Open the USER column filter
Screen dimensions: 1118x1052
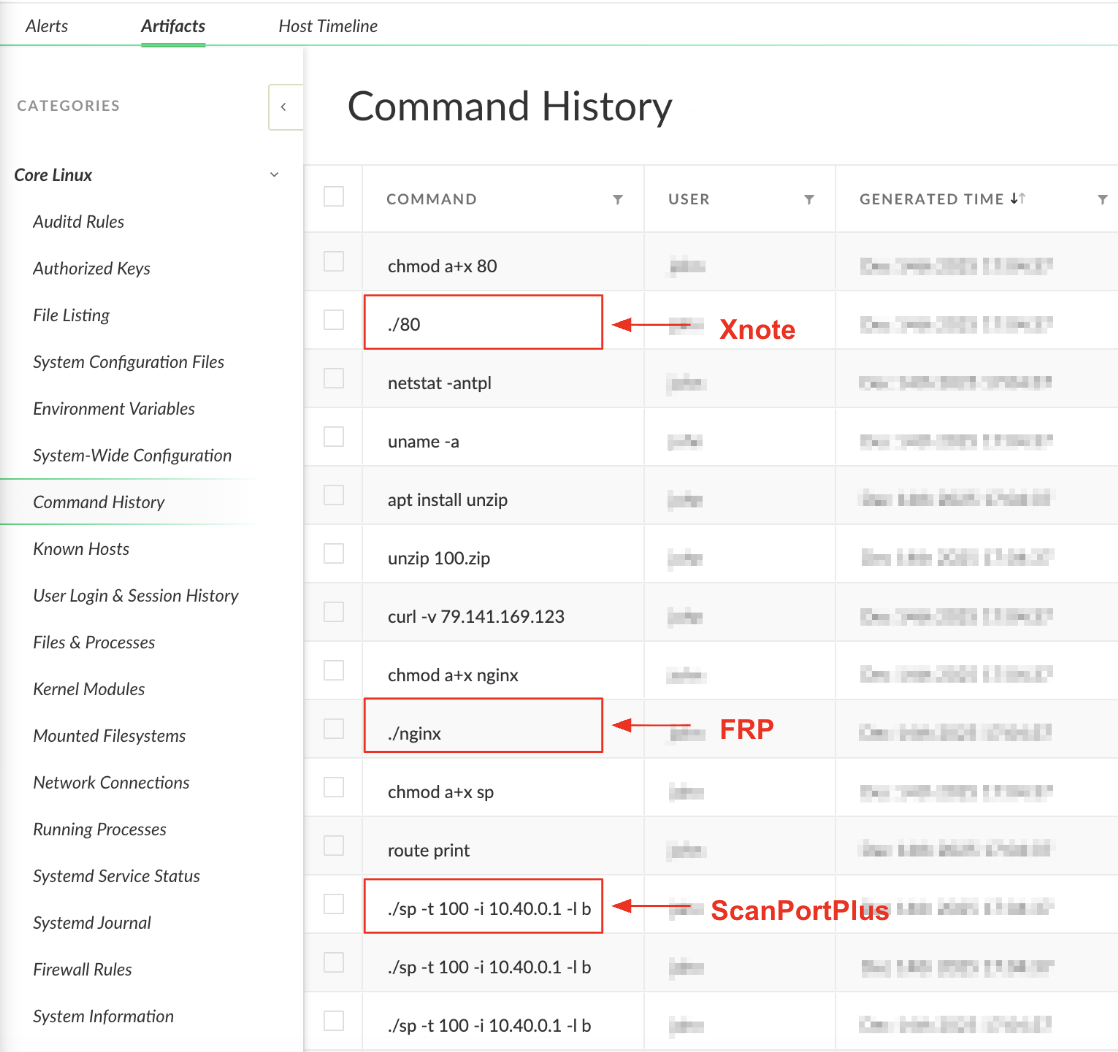(x=810, y=199)
